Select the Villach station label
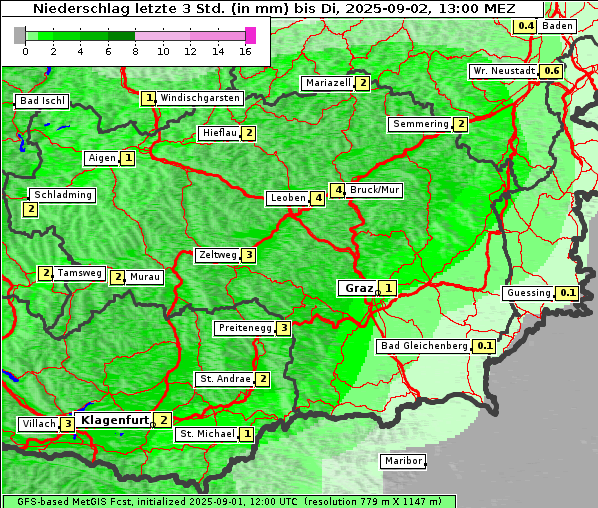598x508 pixels. (x=39, y=424)
